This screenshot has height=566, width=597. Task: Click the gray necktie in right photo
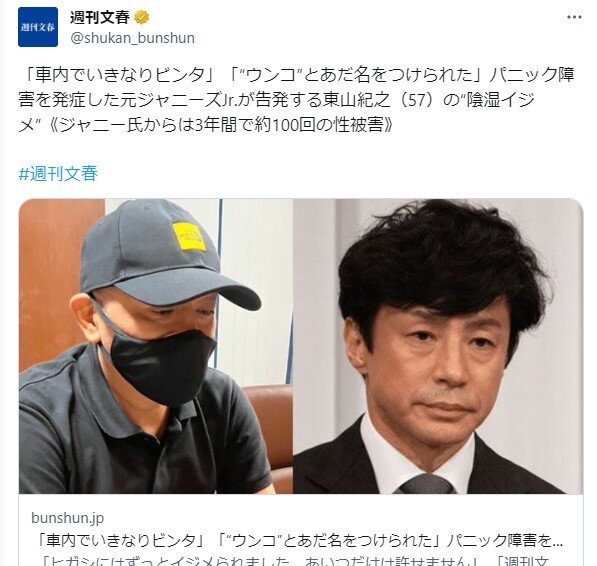(425, 485)
